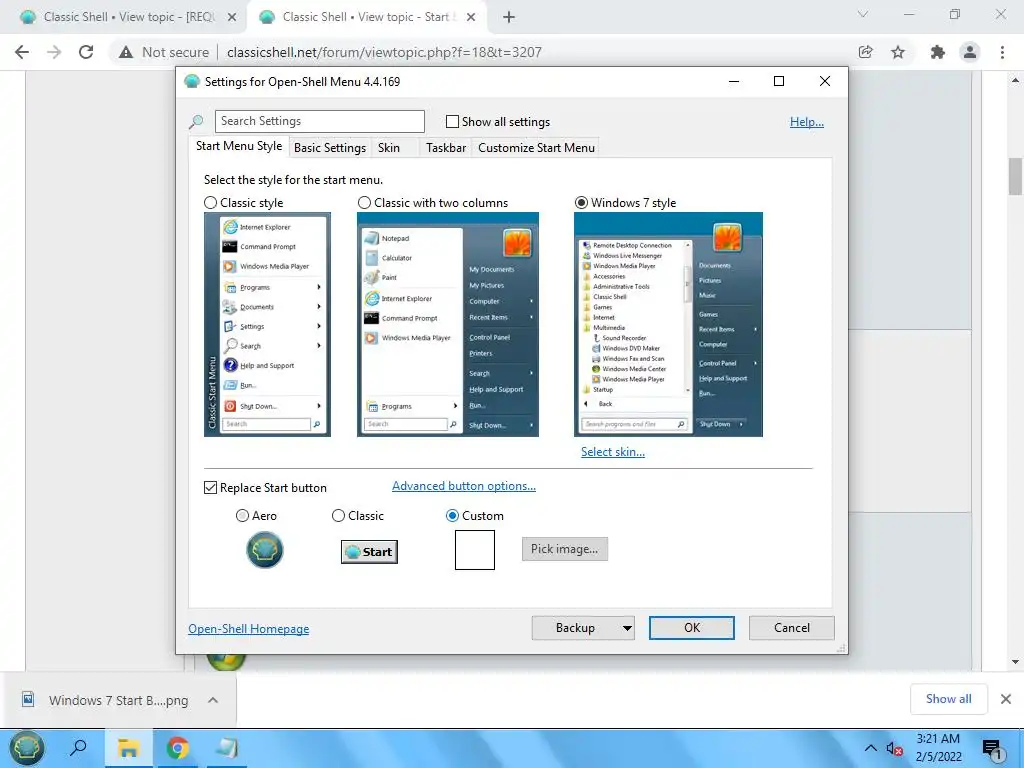Click the Aero shell button preview
Image resolution: width=1024 pixels, height=768 pixels.
264,550
